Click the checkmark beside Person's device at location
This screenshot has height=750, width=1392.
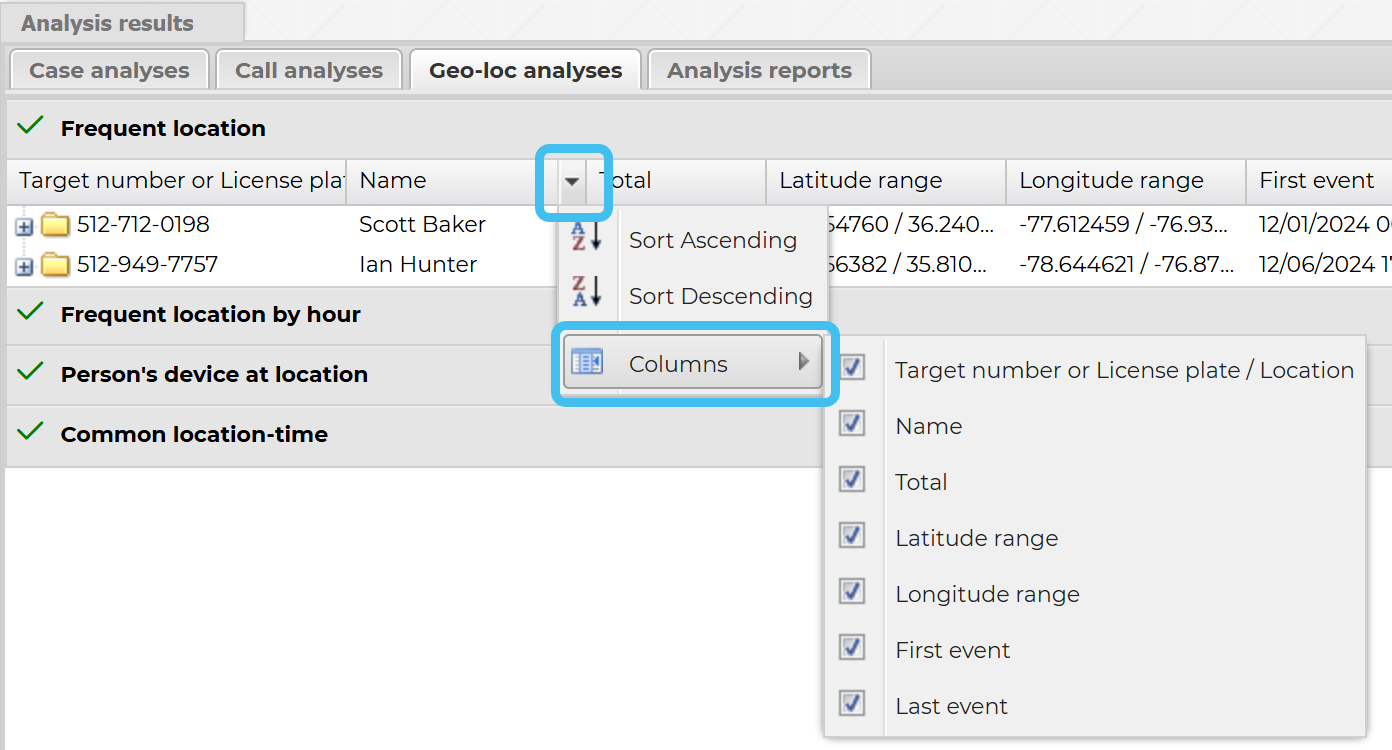(31, 372)
